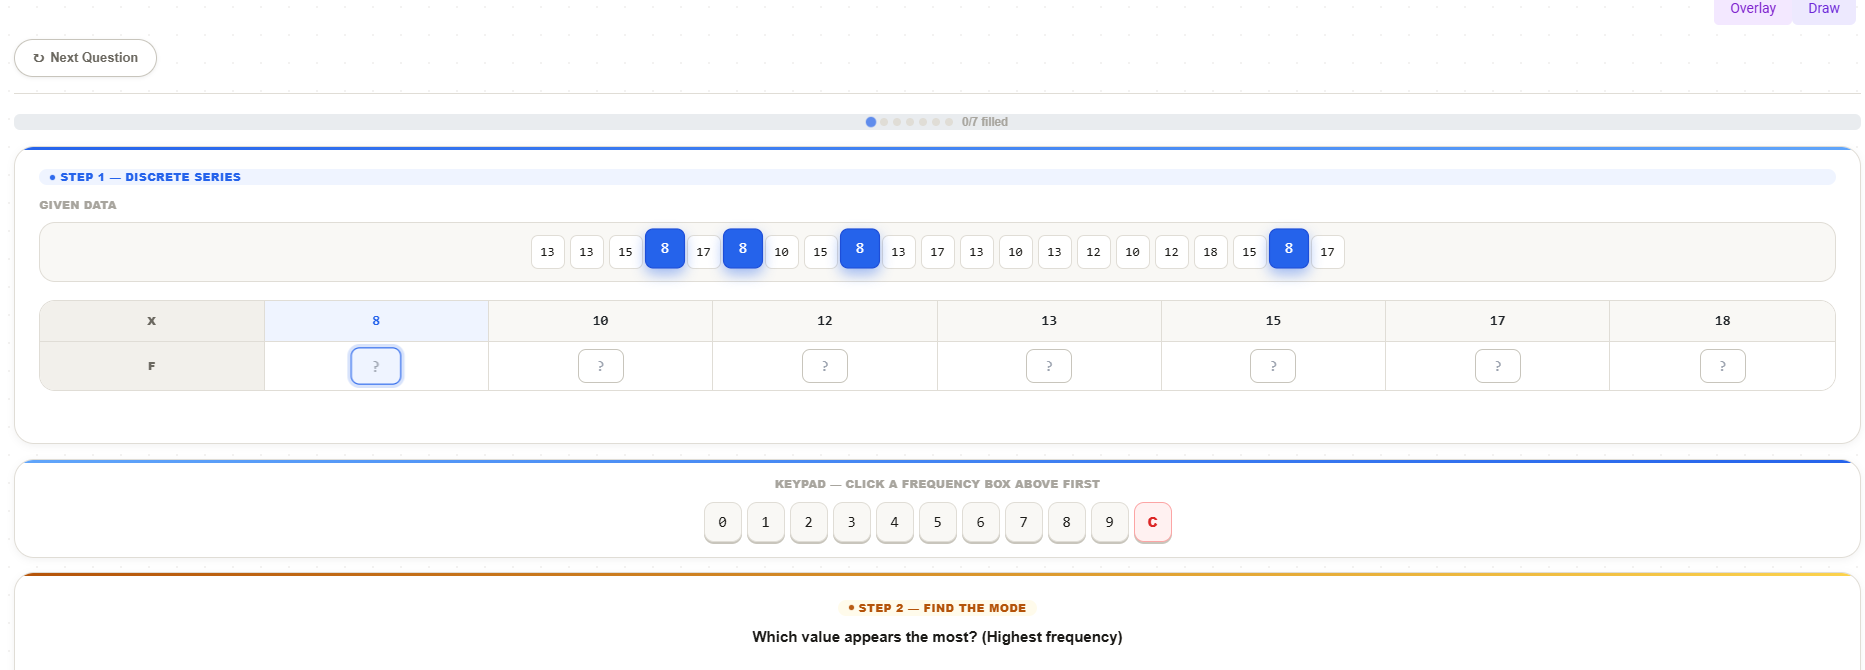The width and height of the screenshot is (1865, 670).
Task: Click the Next Question button
Action: coord(85,58)
